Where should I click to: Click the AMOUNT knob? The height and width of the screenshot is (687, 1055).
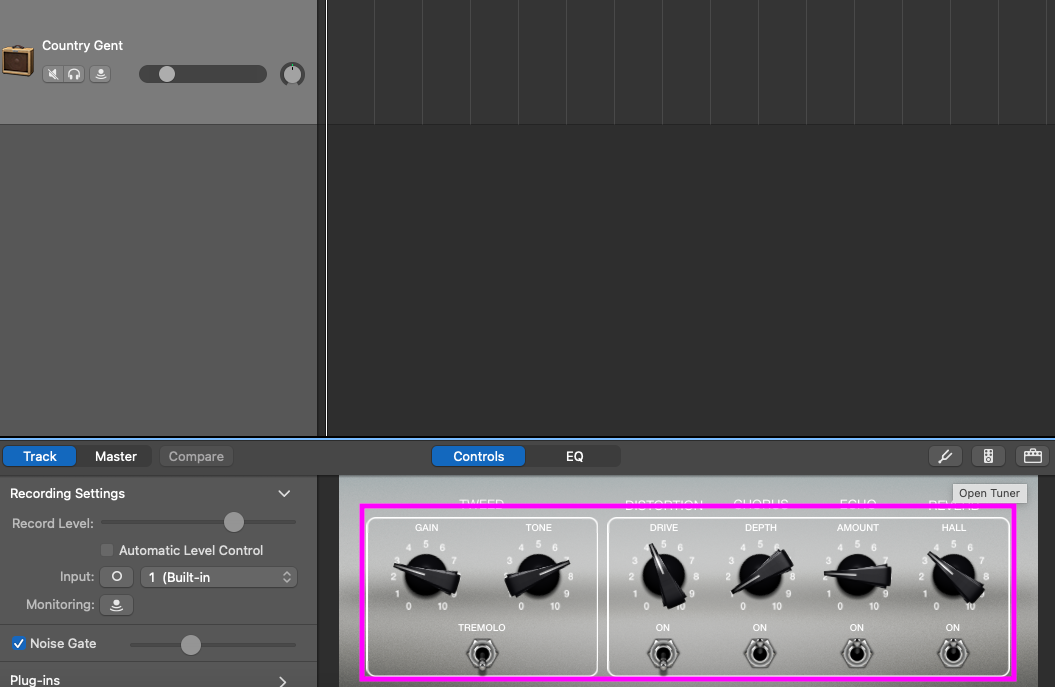(x=857, y=575)
